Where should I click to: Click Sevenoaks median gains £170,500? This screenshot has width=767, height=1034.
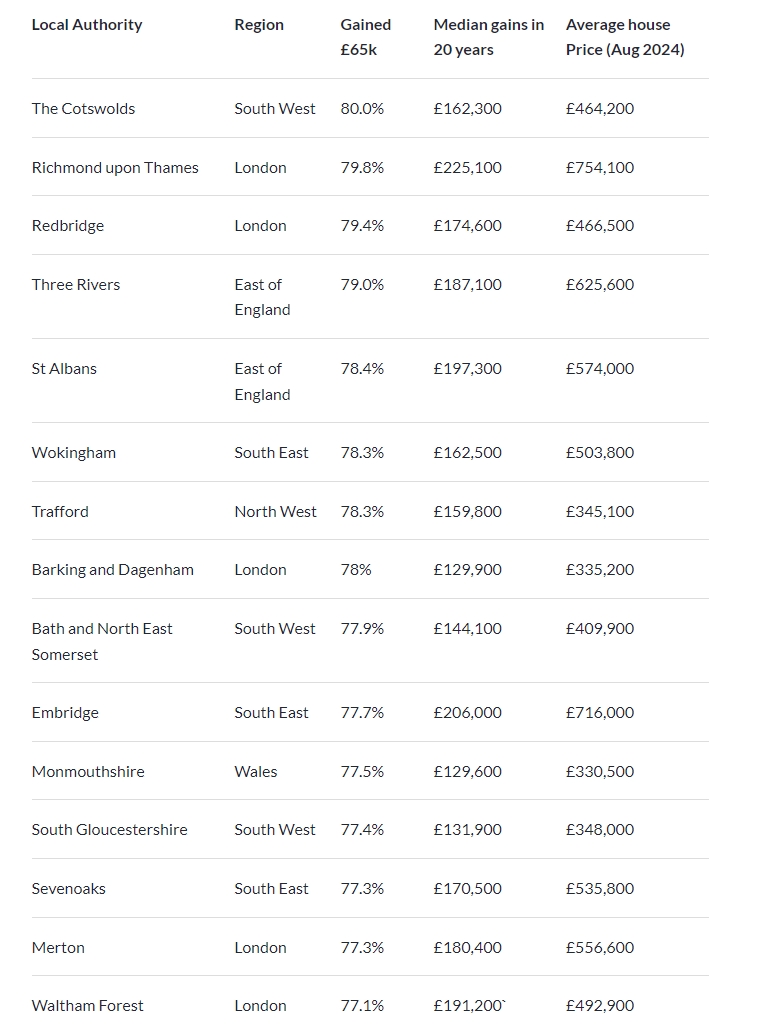(468, 889)
